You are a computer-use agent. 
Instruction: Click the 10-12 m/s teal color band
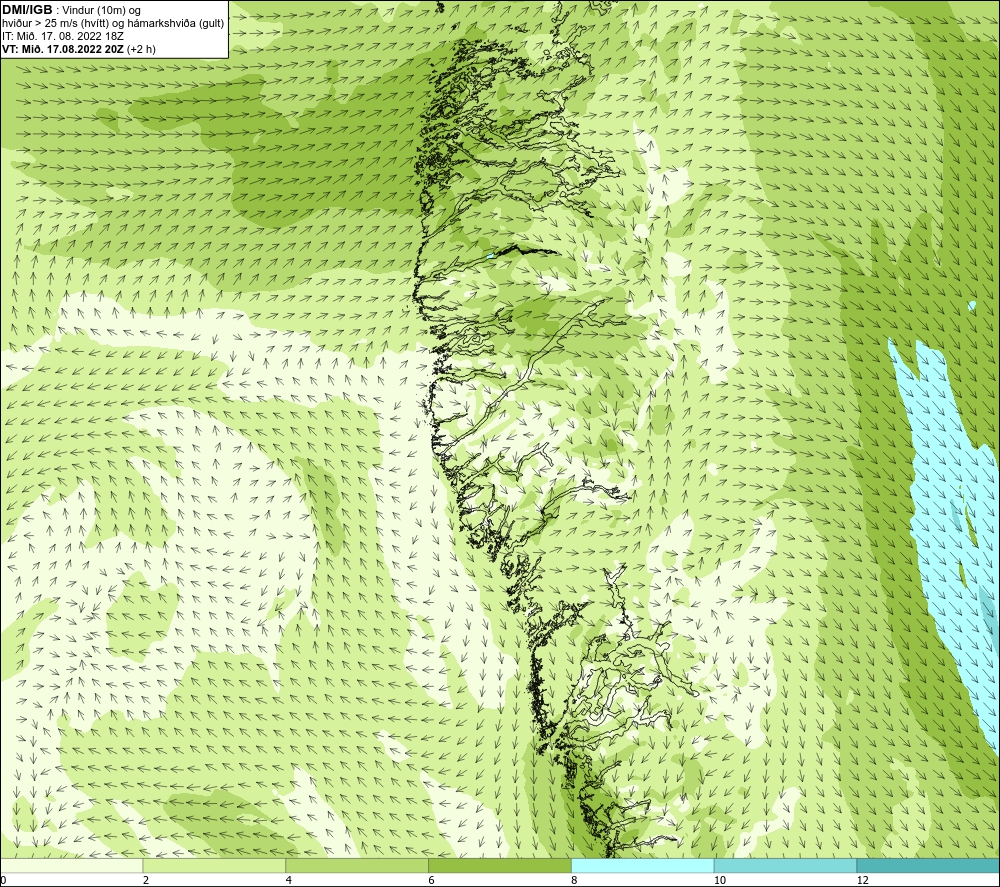785,865
